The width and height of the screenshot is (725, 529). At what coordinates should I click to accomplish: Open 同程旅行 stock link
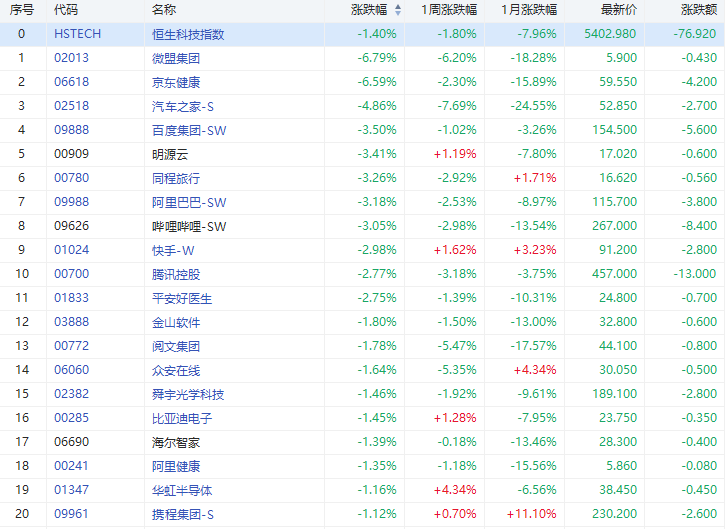(x=176, y=178)
